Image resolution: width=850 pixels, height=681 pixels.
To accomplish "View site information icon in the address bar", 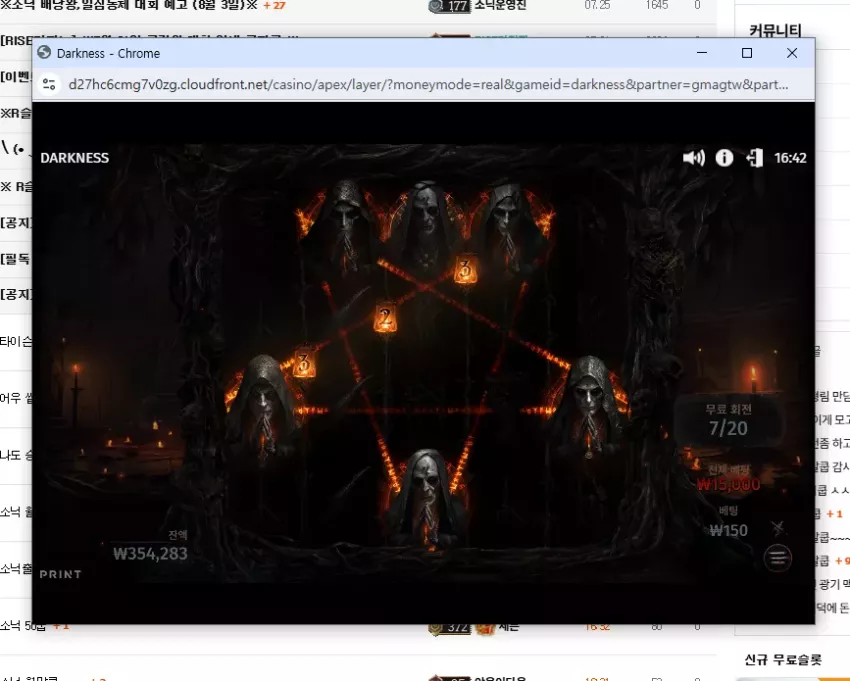I will point(49,85).
